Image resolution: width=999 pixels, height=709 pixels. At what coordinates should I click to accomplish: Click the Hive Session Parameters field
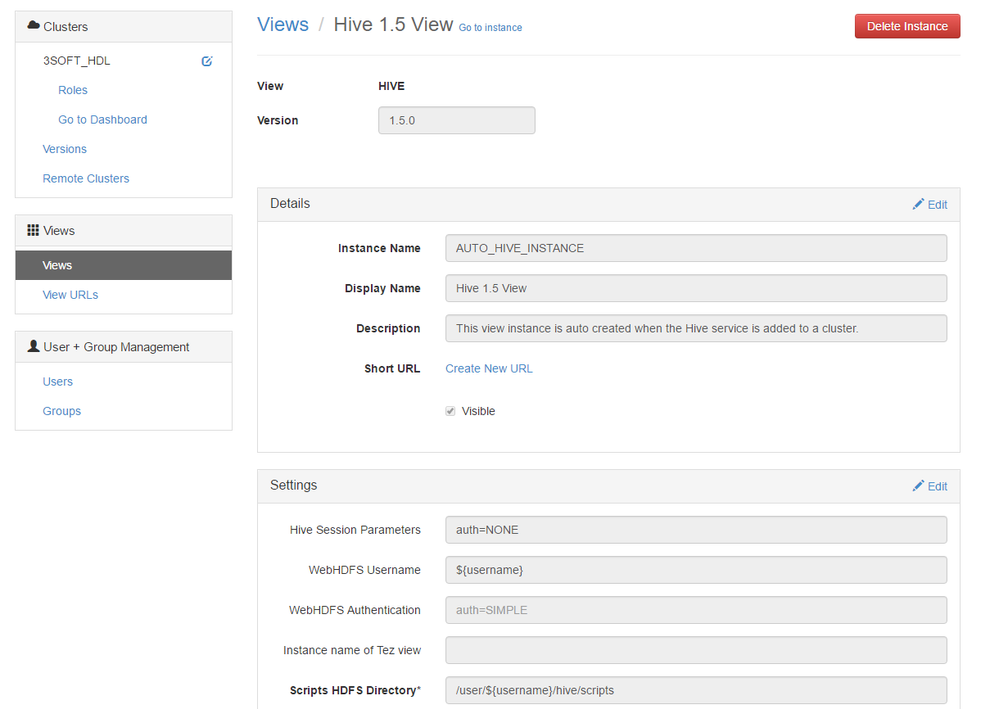696,529
